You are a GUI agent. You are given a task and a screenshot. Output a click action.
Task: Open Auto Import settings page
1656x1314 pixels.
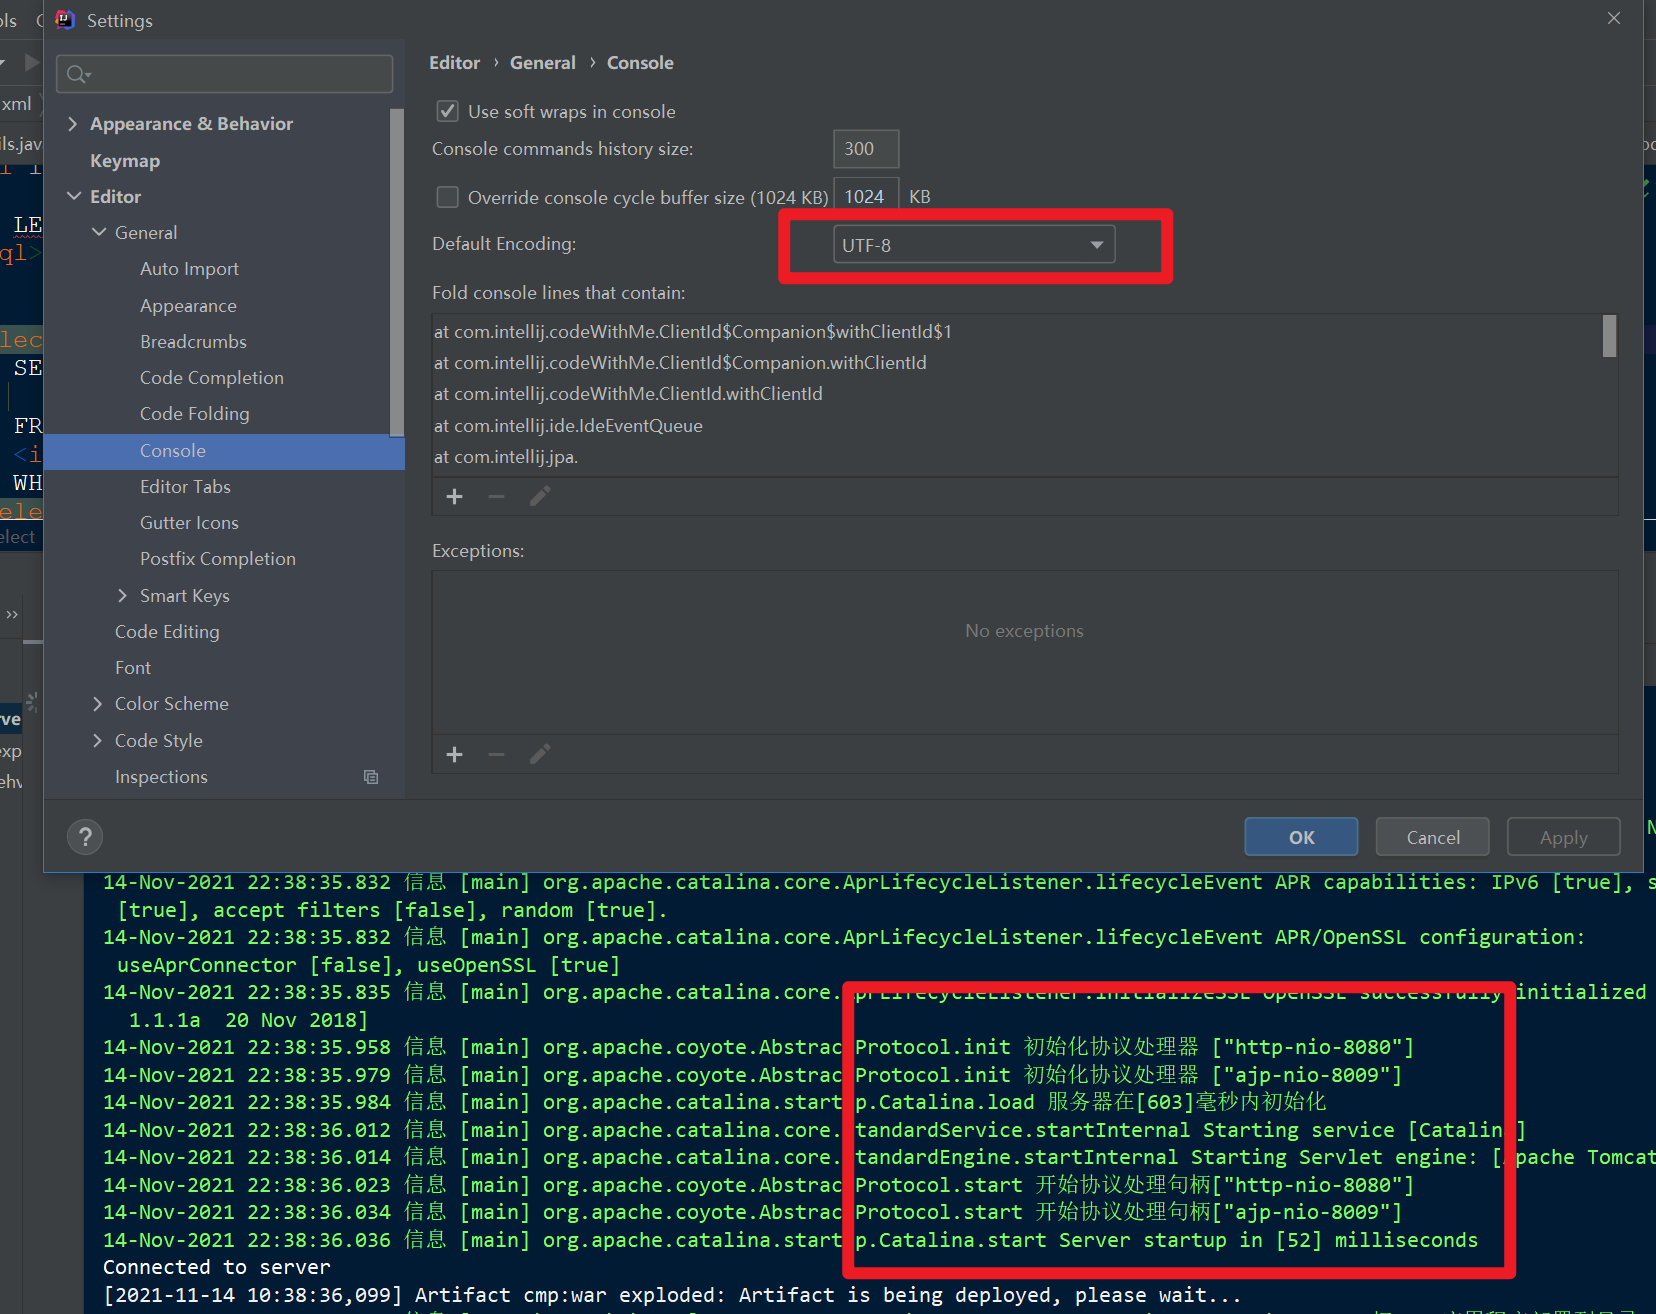(189, 269)
